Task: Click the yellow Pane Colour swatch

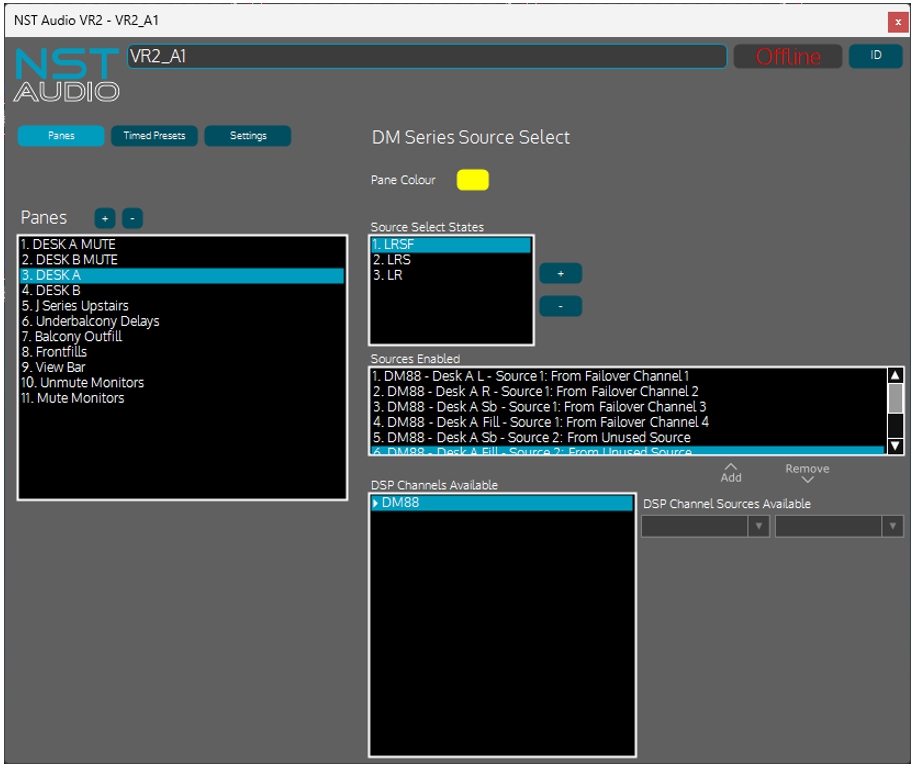Action: (x=472, y=180)
